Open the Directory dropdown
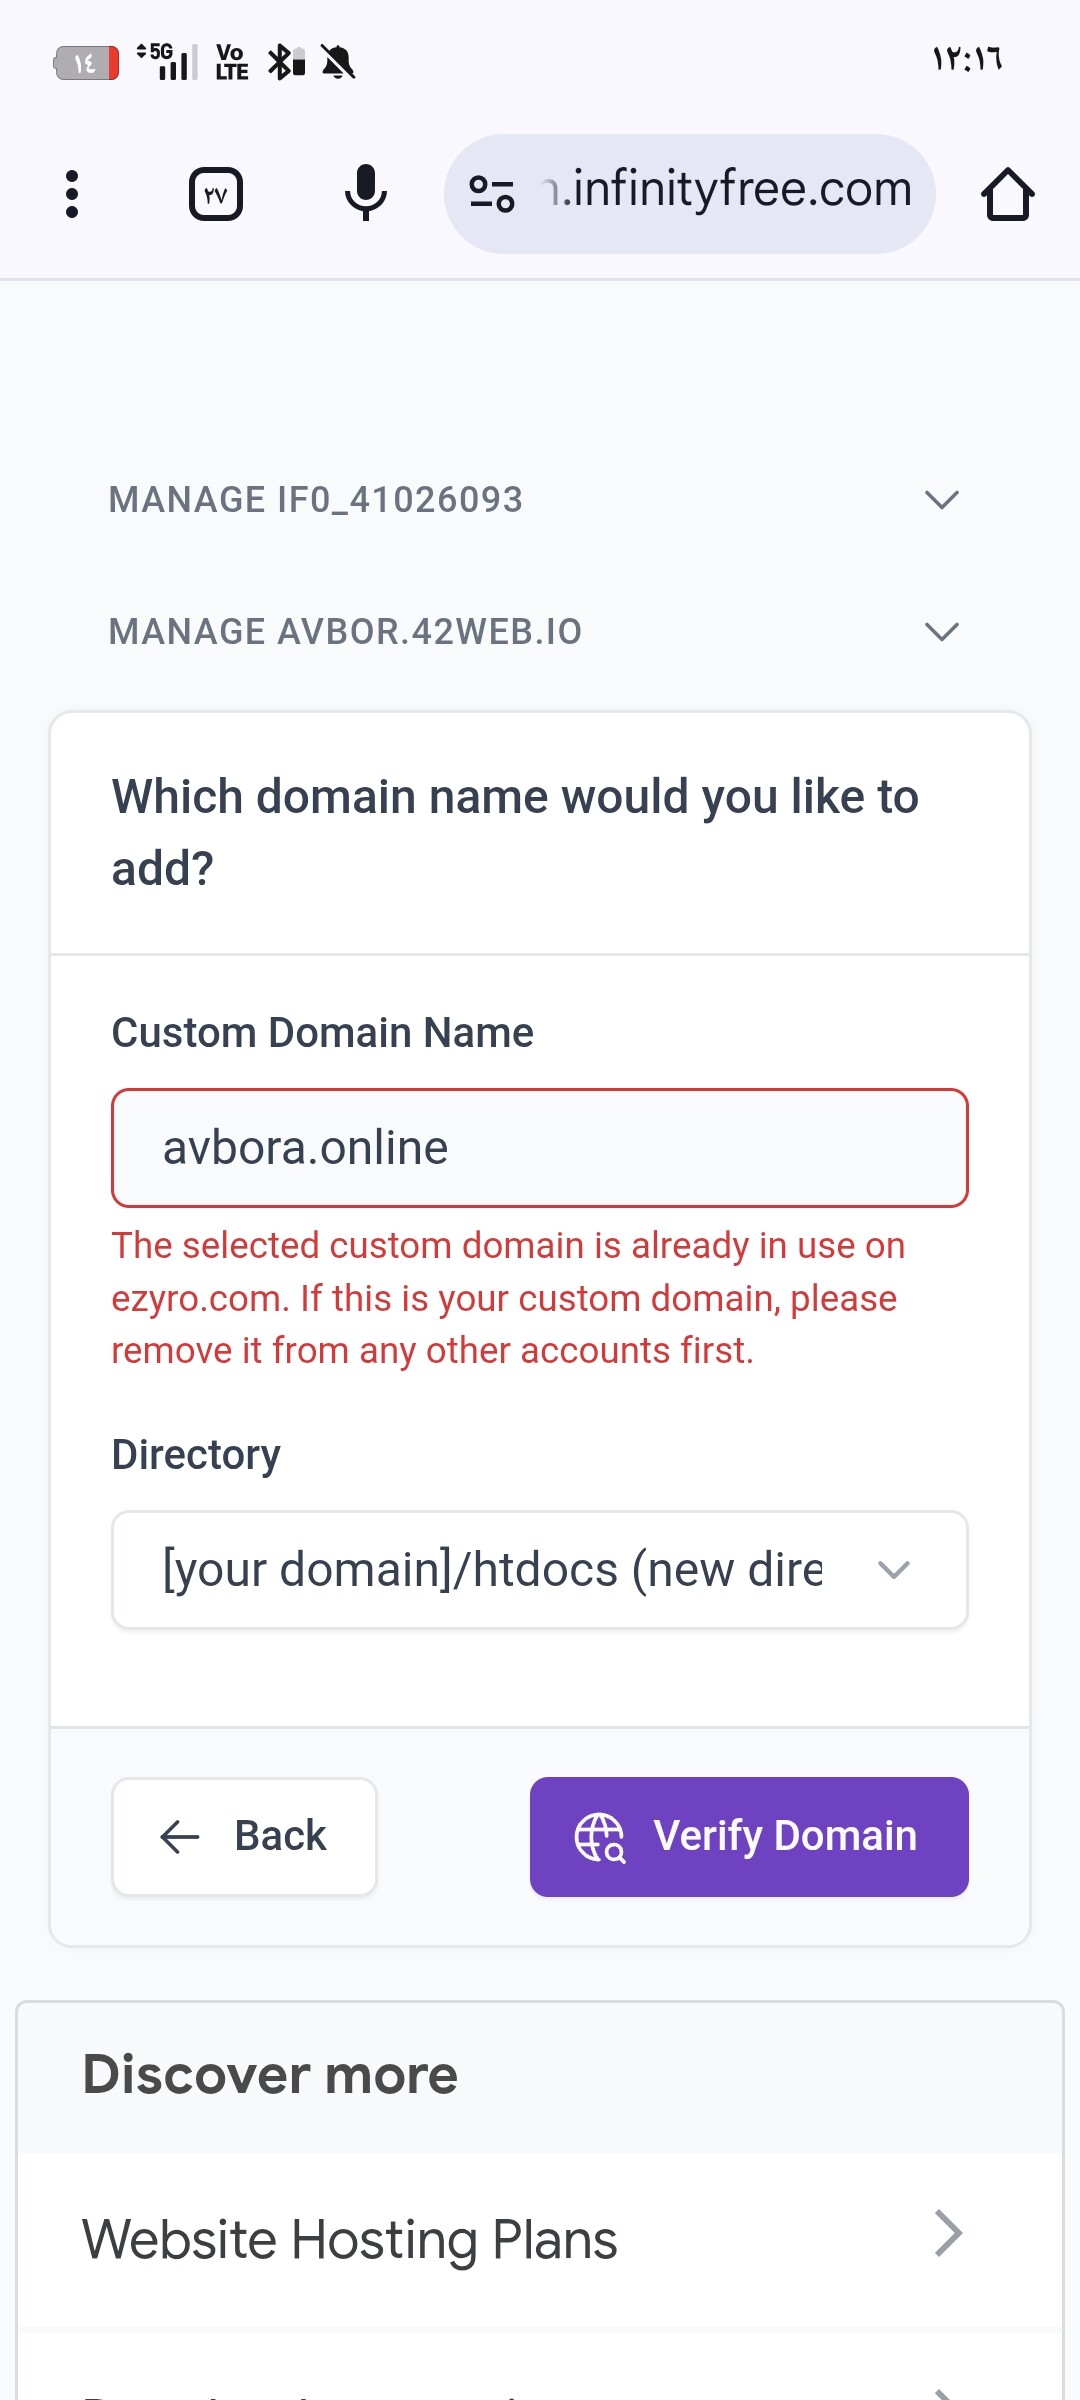Screen dimensions: 1080x2400 pyautogui.click(x=540, y=1570)
